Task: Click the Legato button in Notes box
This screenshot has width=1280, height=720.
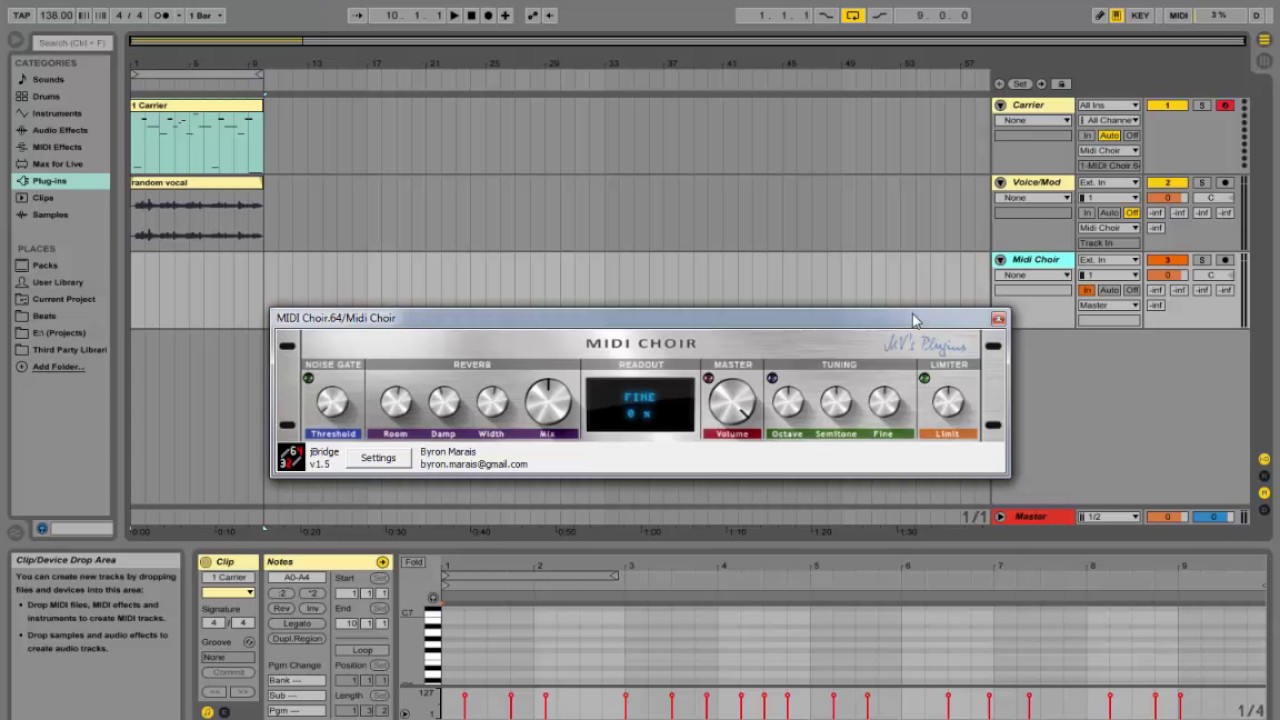Action: pyautogui.click(x=297, y=623)
